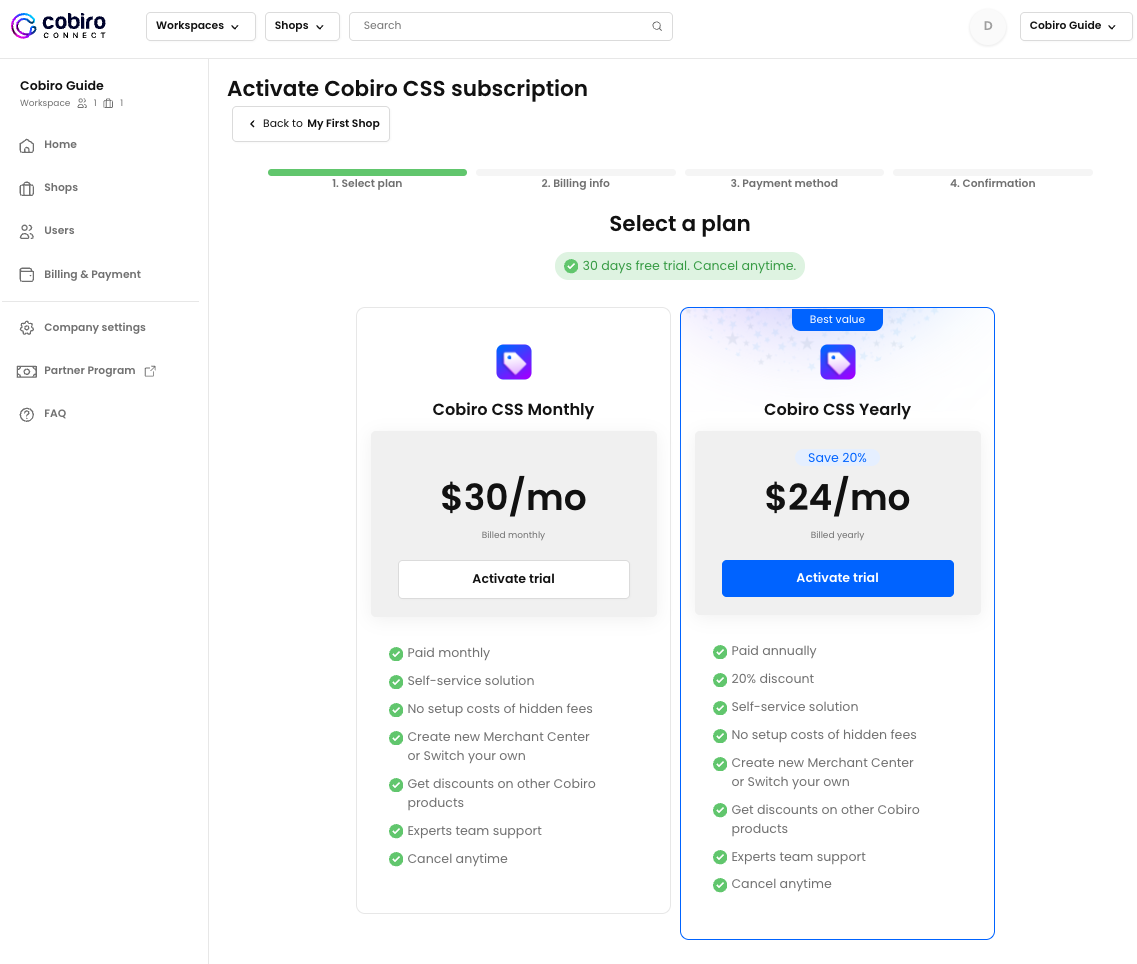
Task: Click the search magnifier icon
Action: click(657, 26)
